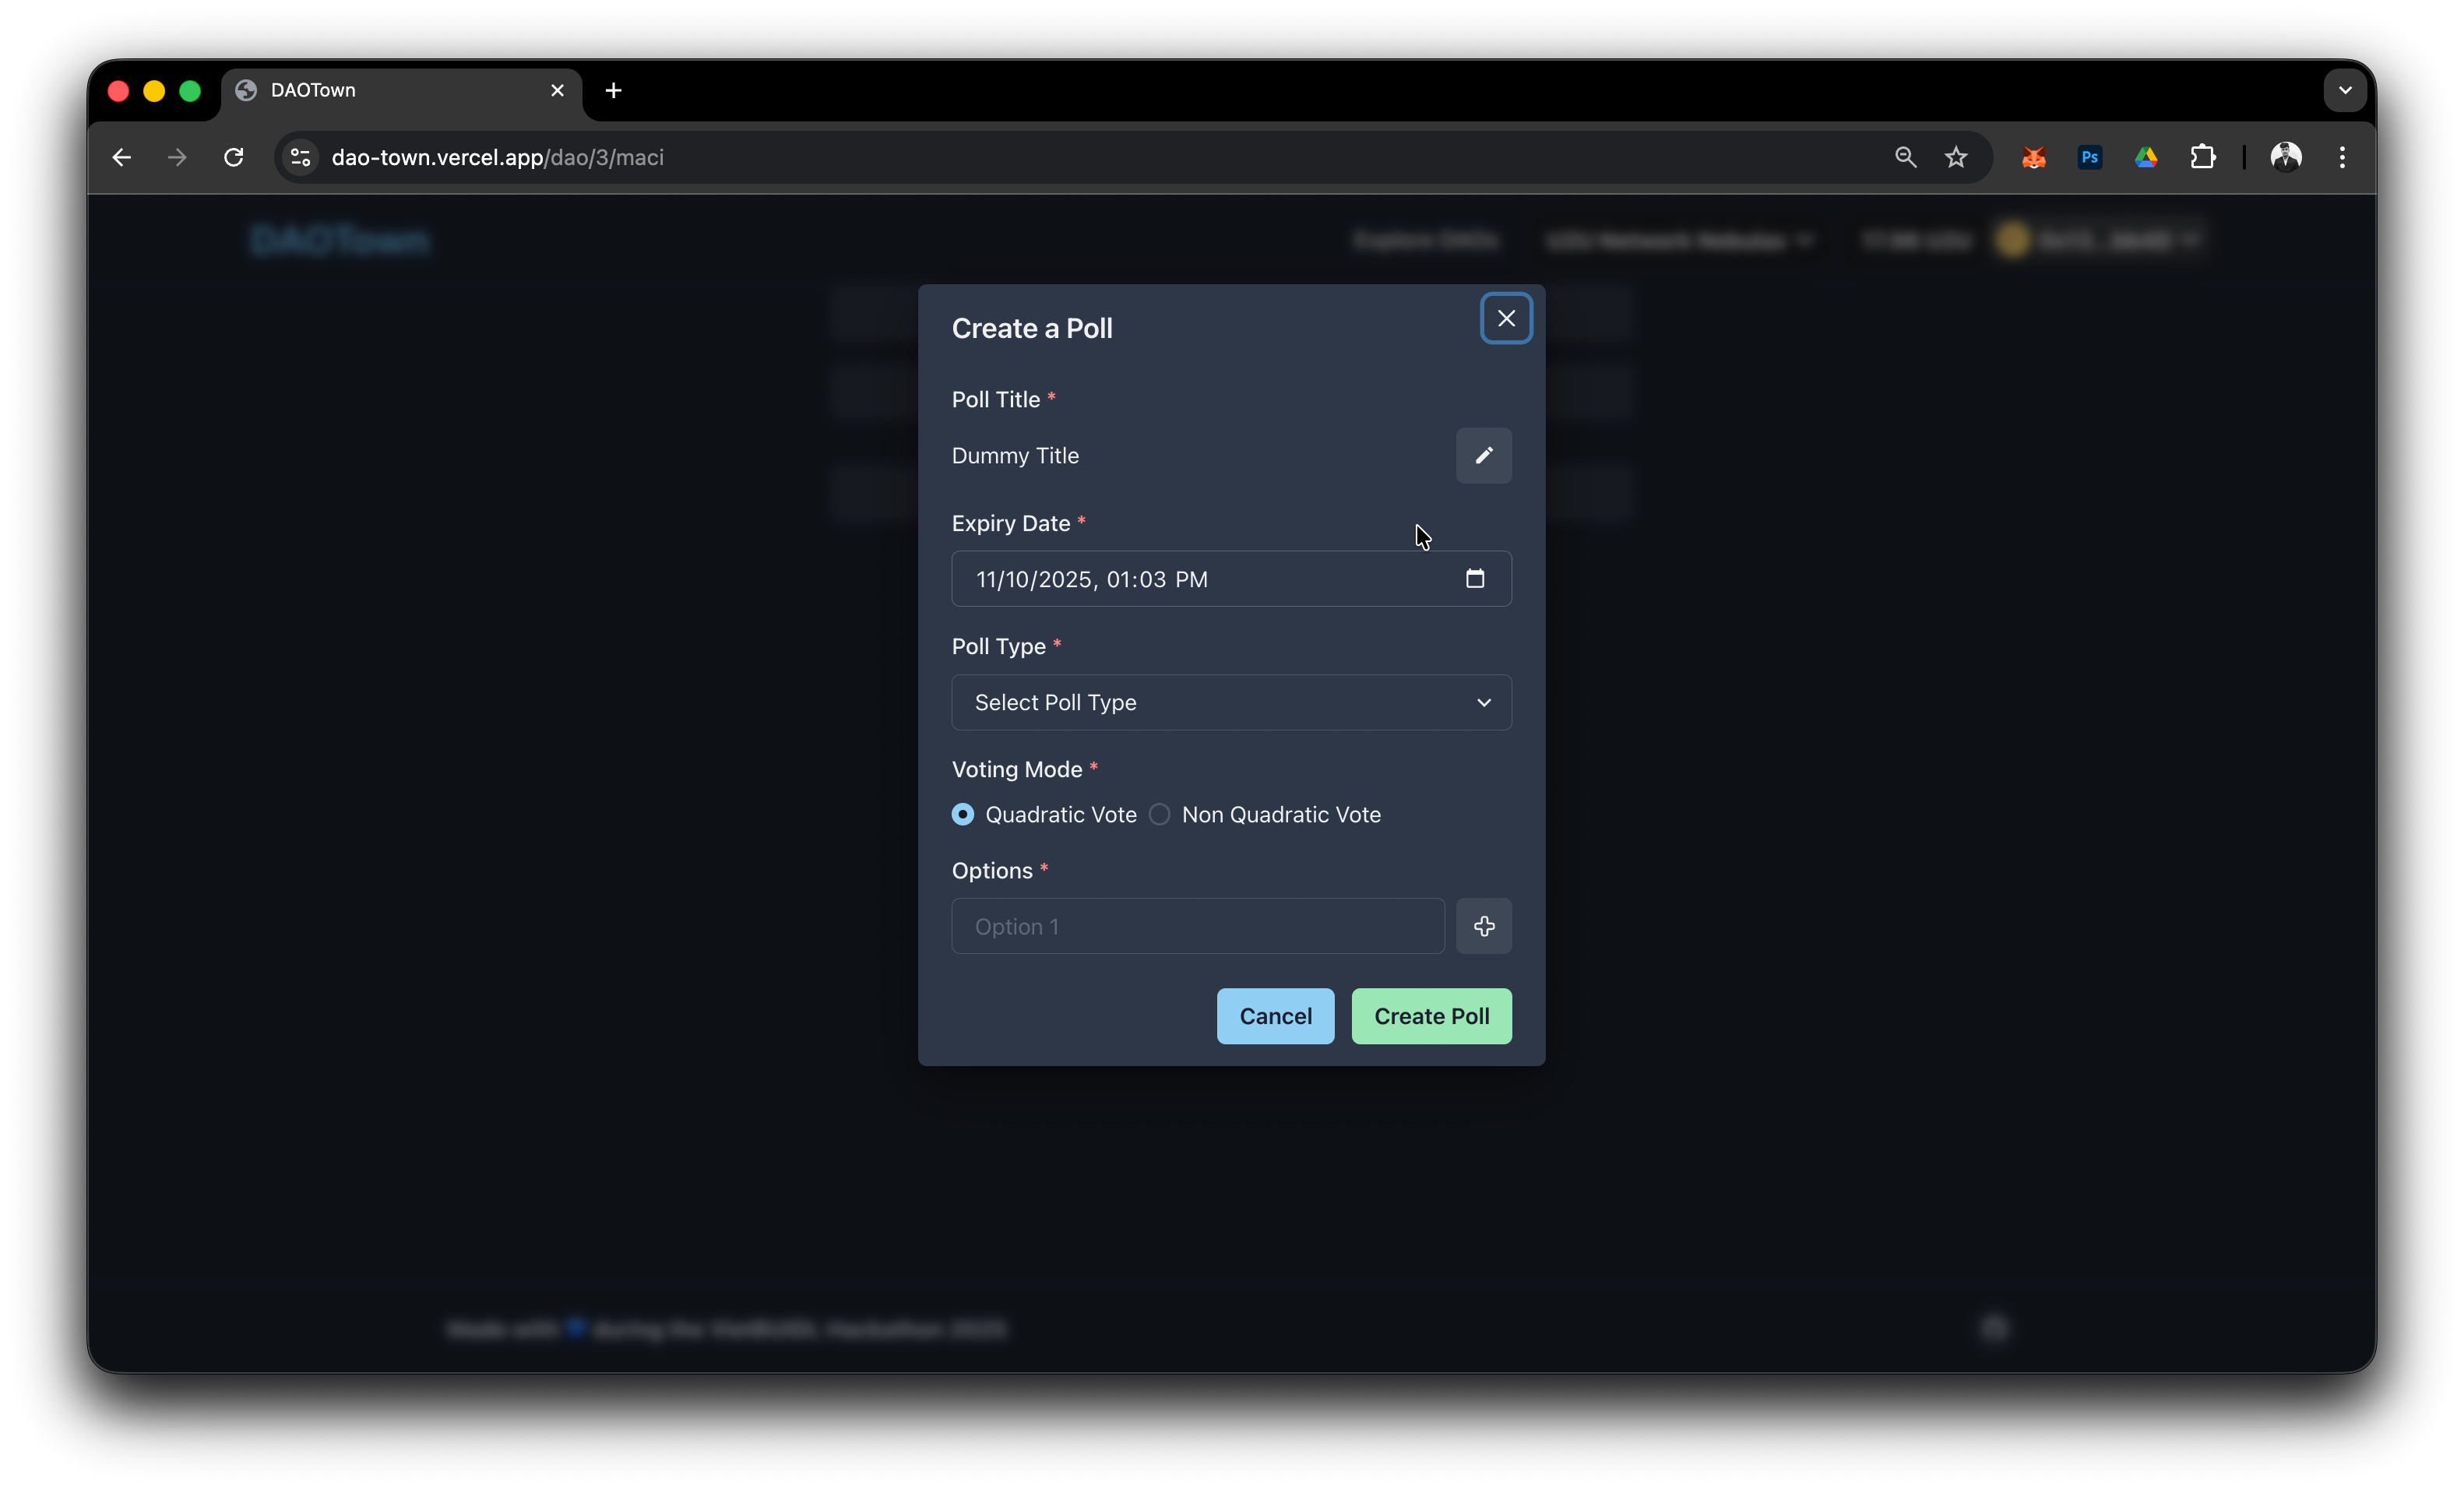Select the Non Quadratic Vote option
The width and height of the screenshot is (2464, 1489).
pyautogui.click(x=1159, y=814)
